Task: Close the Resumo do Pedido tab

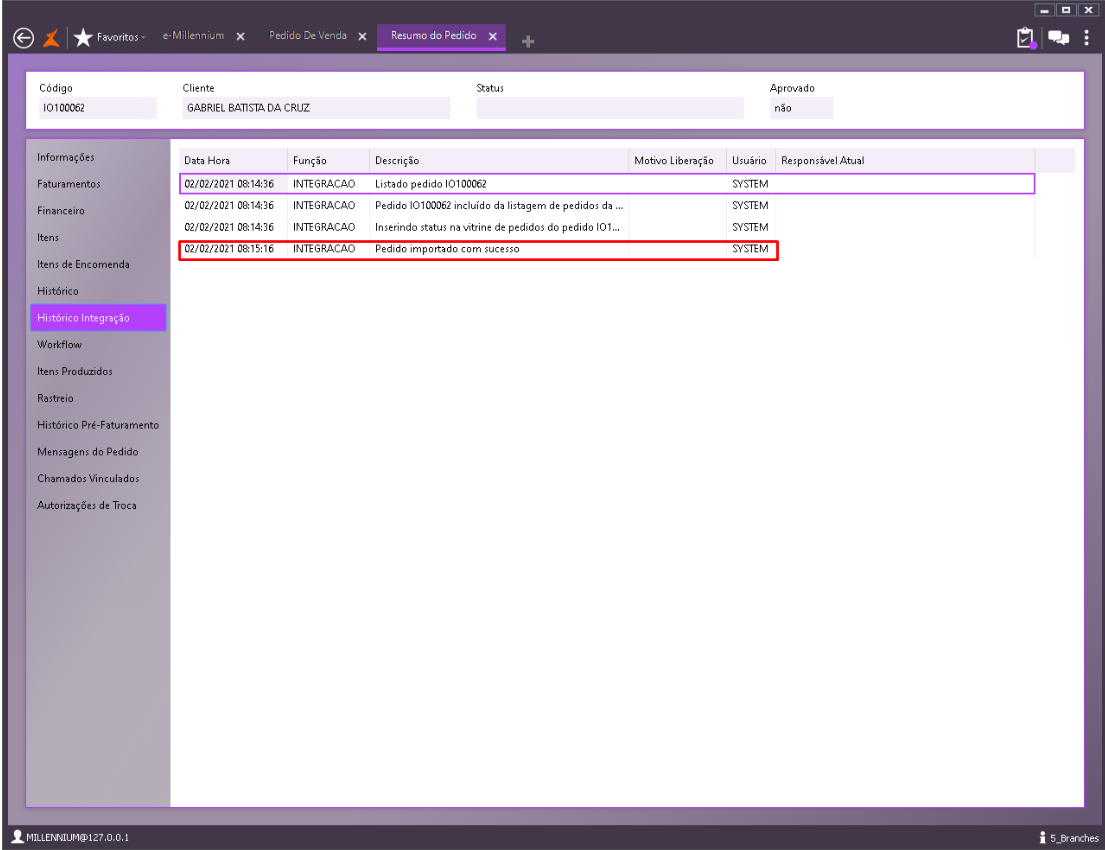Action: click(x=493, y=37)
